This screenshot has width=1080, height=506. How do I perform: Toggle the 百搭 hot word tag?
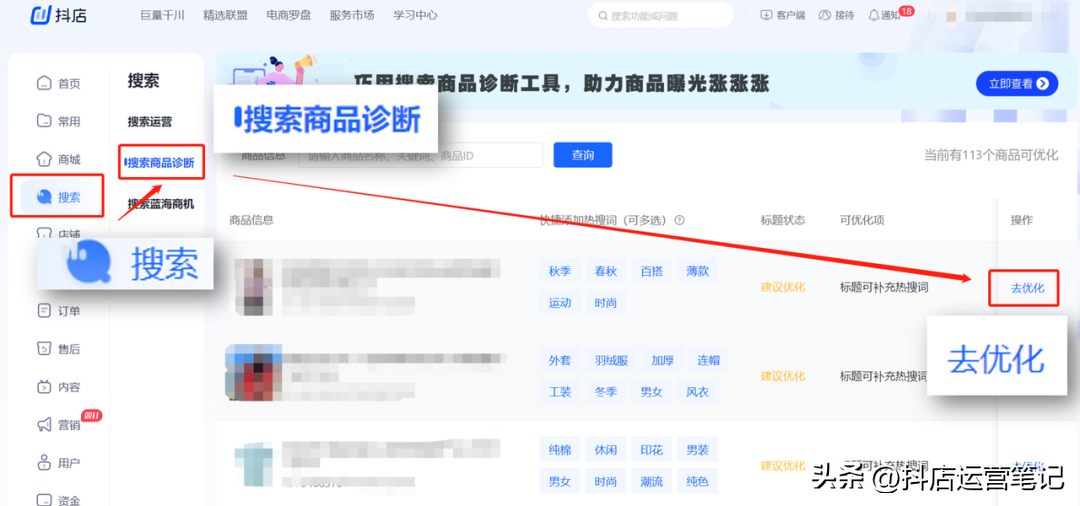pos(652,271)
